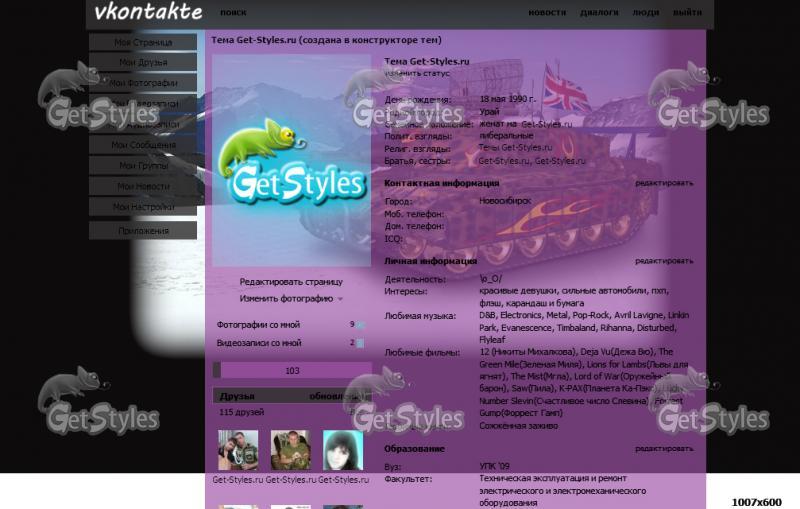
Task: Click the Деятельность value \o_O/
Action: pos(491,278)
